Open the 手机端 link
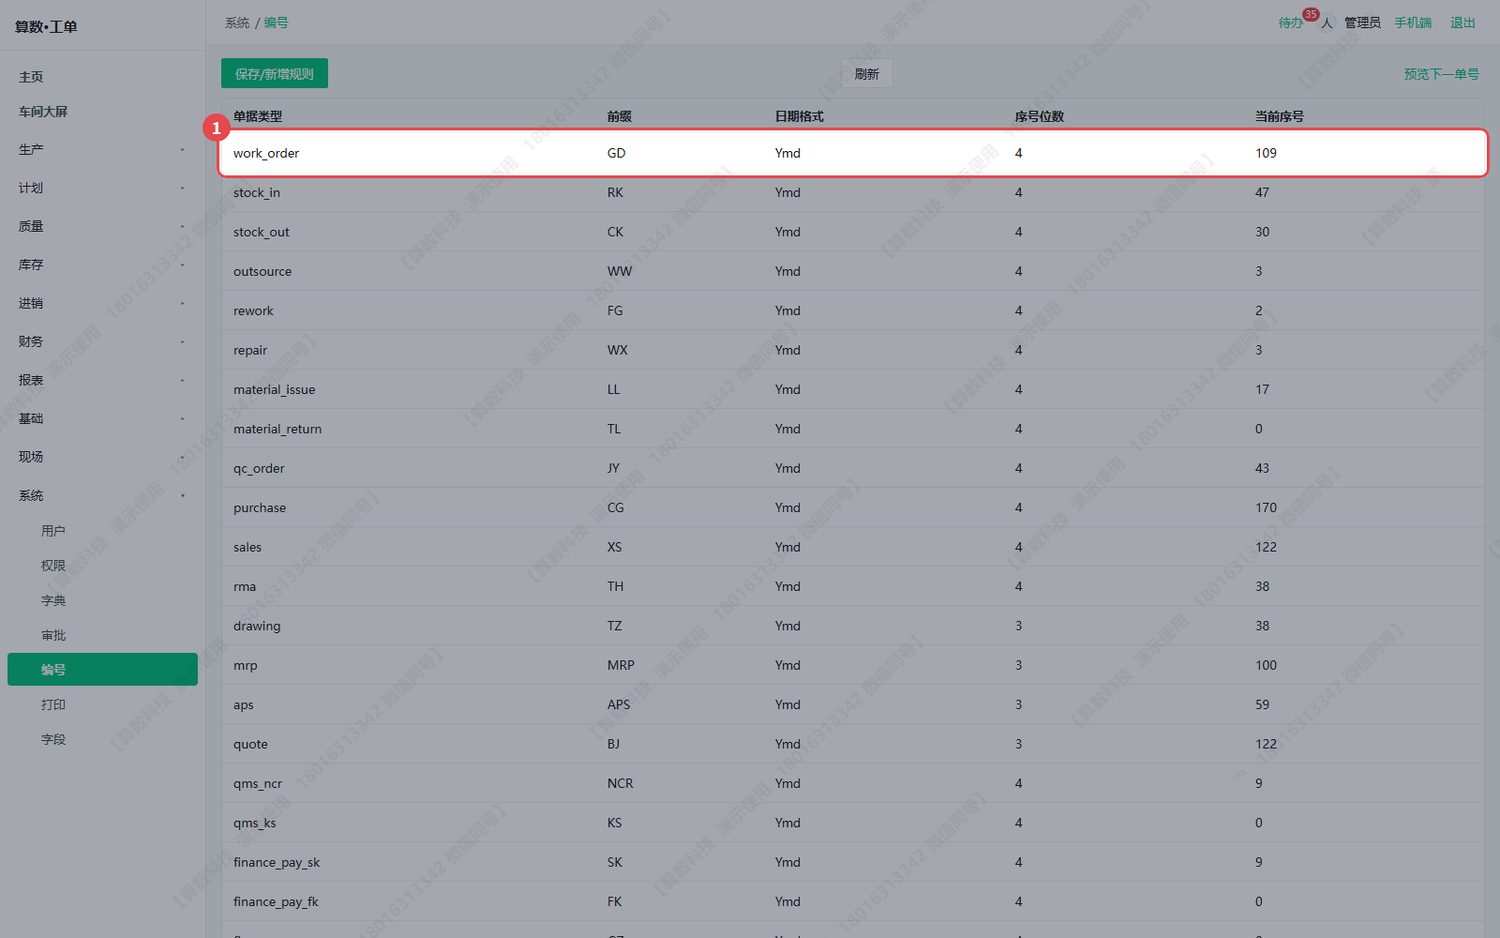The width and height of the screenshot is (1500, 938). pyautogui.click(x=1413, y=23)
